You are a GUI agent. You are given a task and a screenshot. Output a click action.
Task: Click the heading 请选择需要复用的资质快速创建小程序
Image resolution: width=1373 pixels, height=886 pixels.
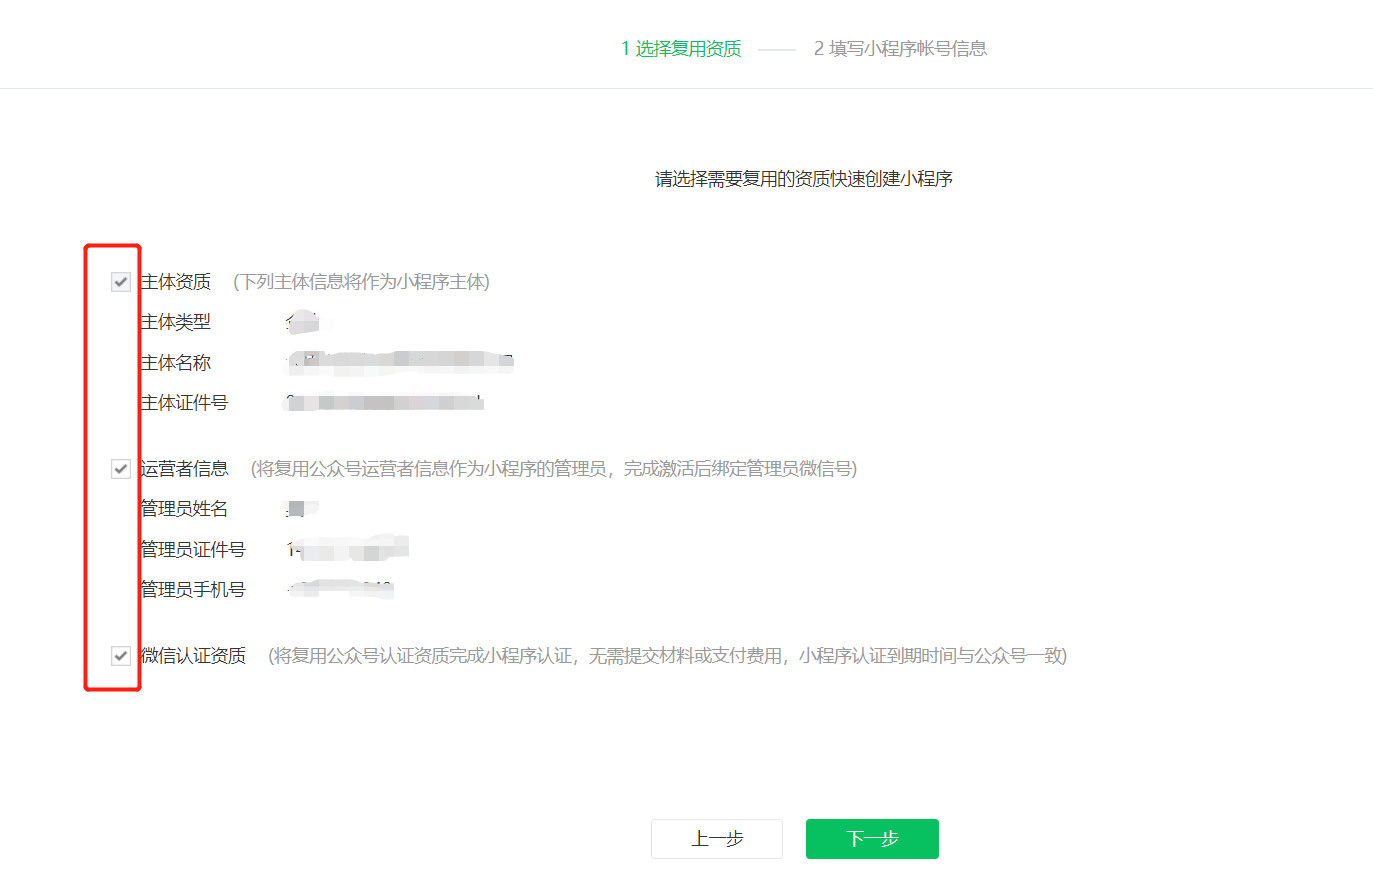tap(804, 179)
